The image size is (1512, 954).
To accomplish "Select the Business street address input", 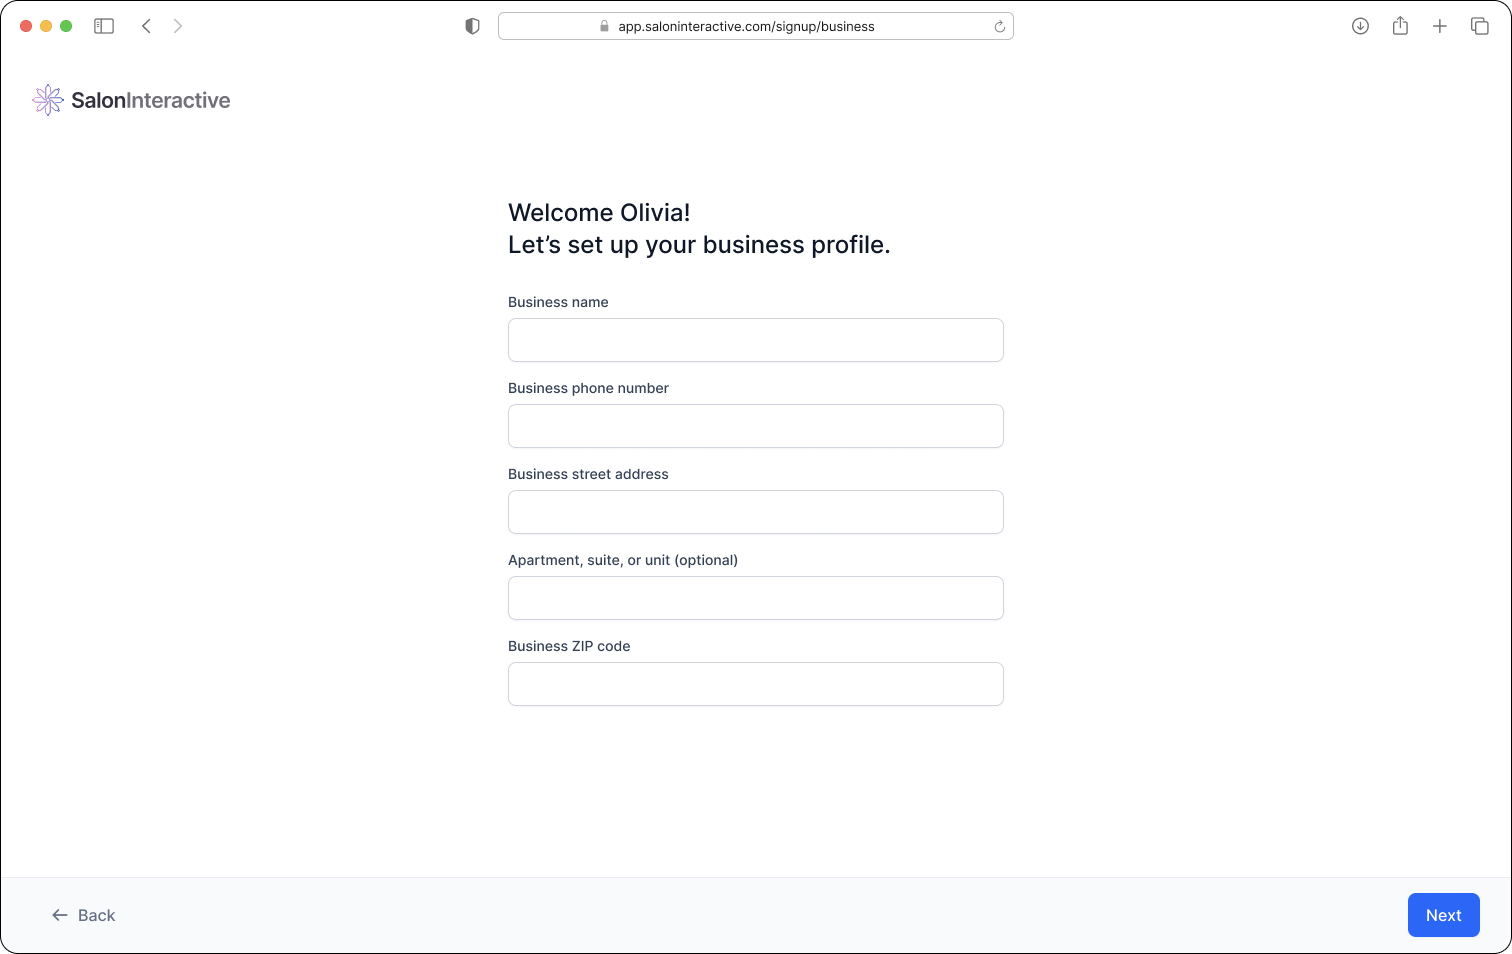I will coord(756,512).
